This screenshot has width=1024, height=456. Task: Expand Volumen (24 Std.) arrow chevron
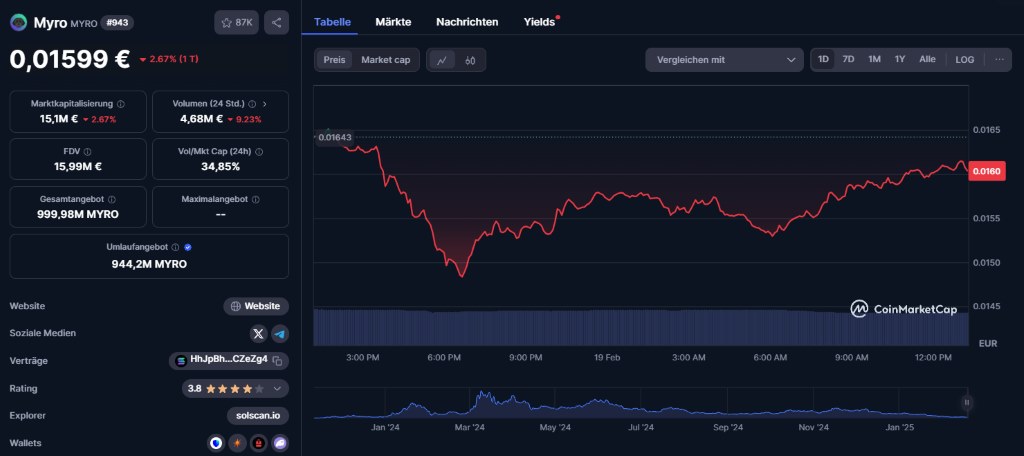[x=264, y=104]
